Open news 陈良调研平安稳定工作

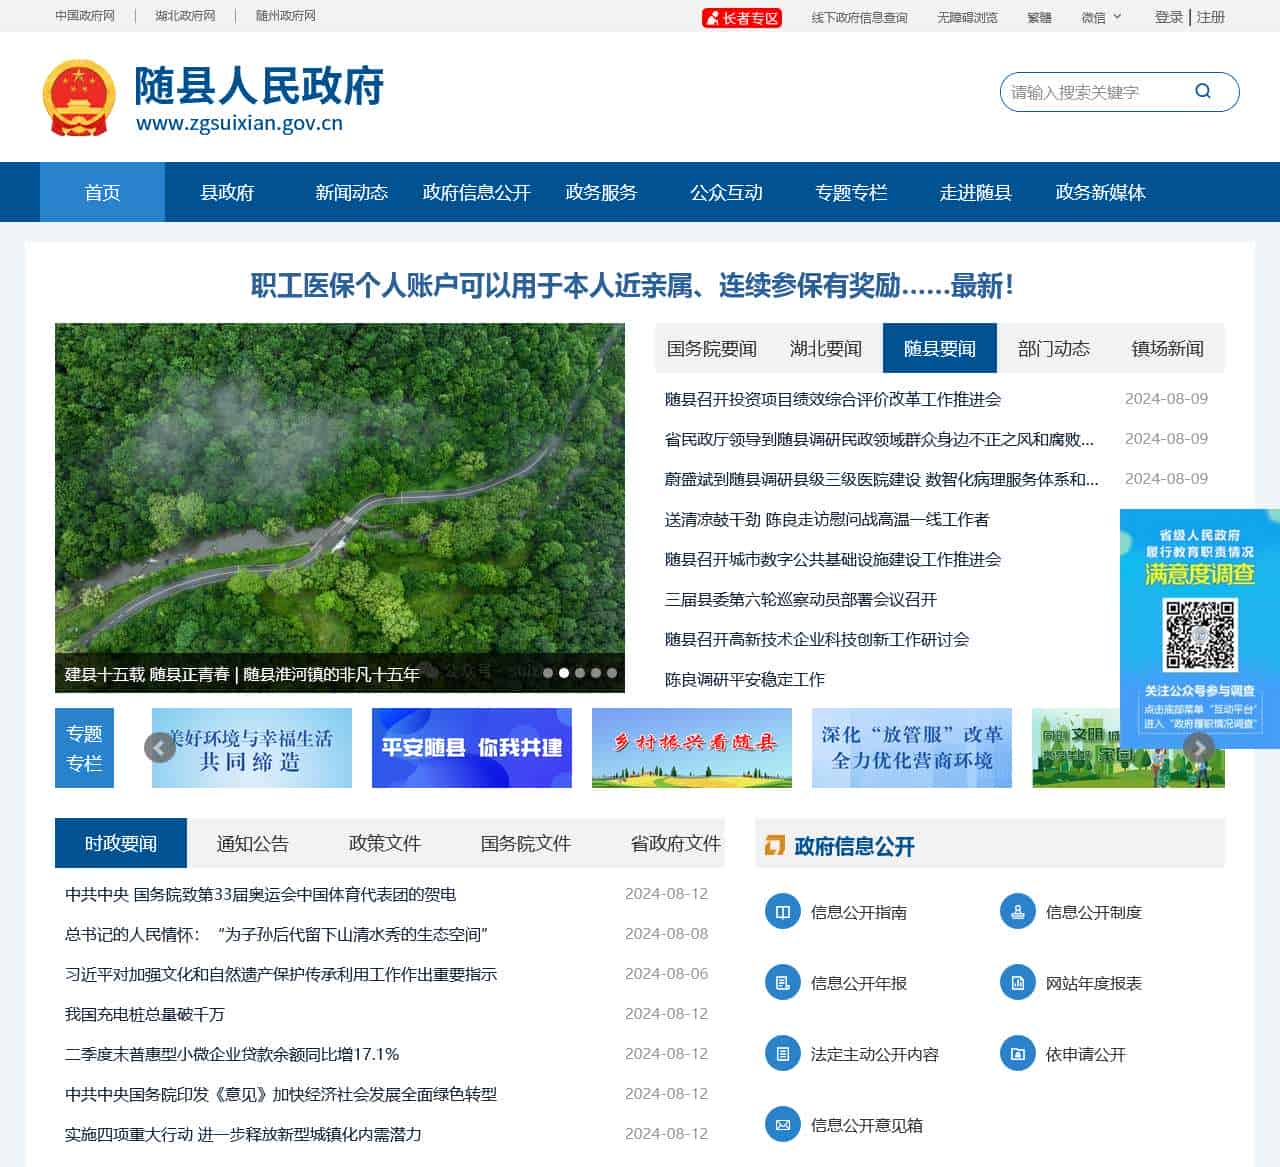[745, 679]
